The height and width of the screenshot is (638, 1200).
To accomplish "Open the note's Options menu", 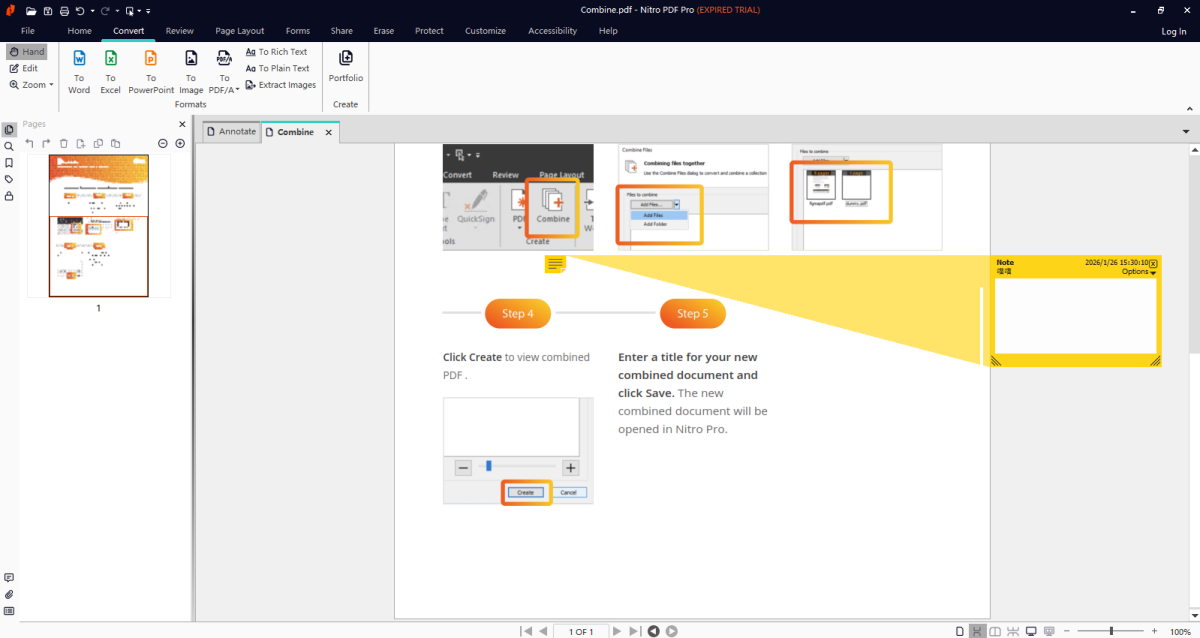I will tap(1138, 272).
